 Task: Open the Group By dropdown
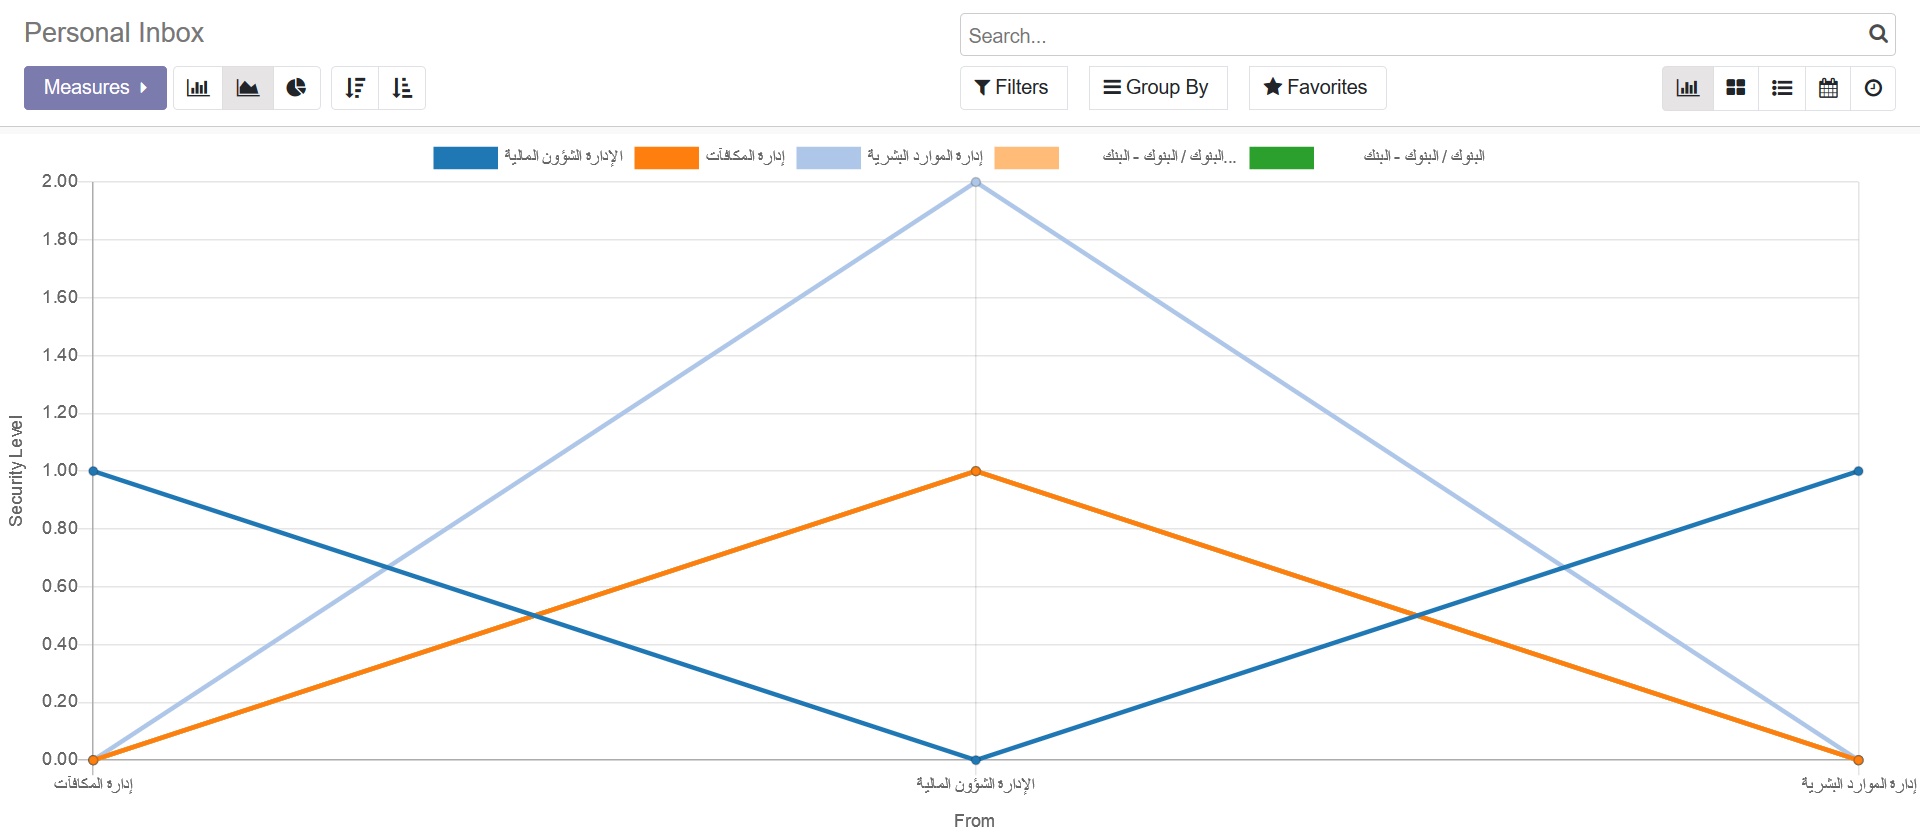(1157, 88)
